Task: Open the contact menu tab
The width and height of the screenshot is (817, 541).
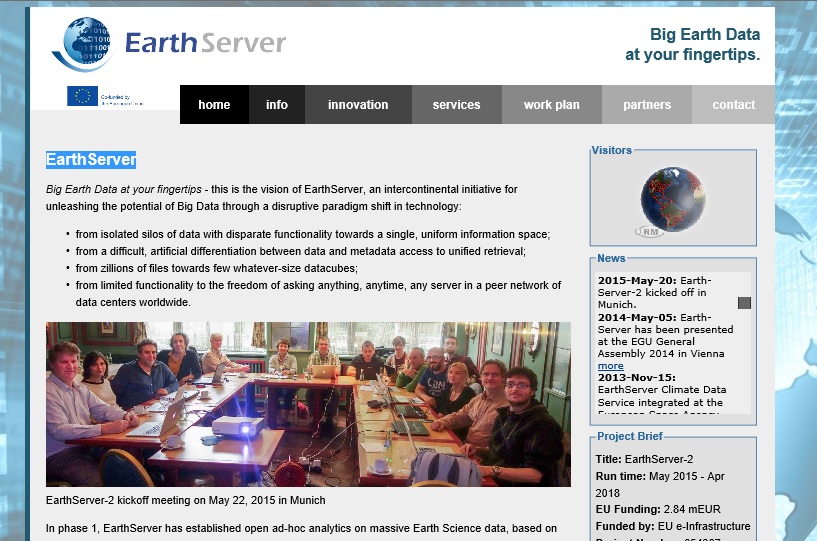Action: point(733,105)
